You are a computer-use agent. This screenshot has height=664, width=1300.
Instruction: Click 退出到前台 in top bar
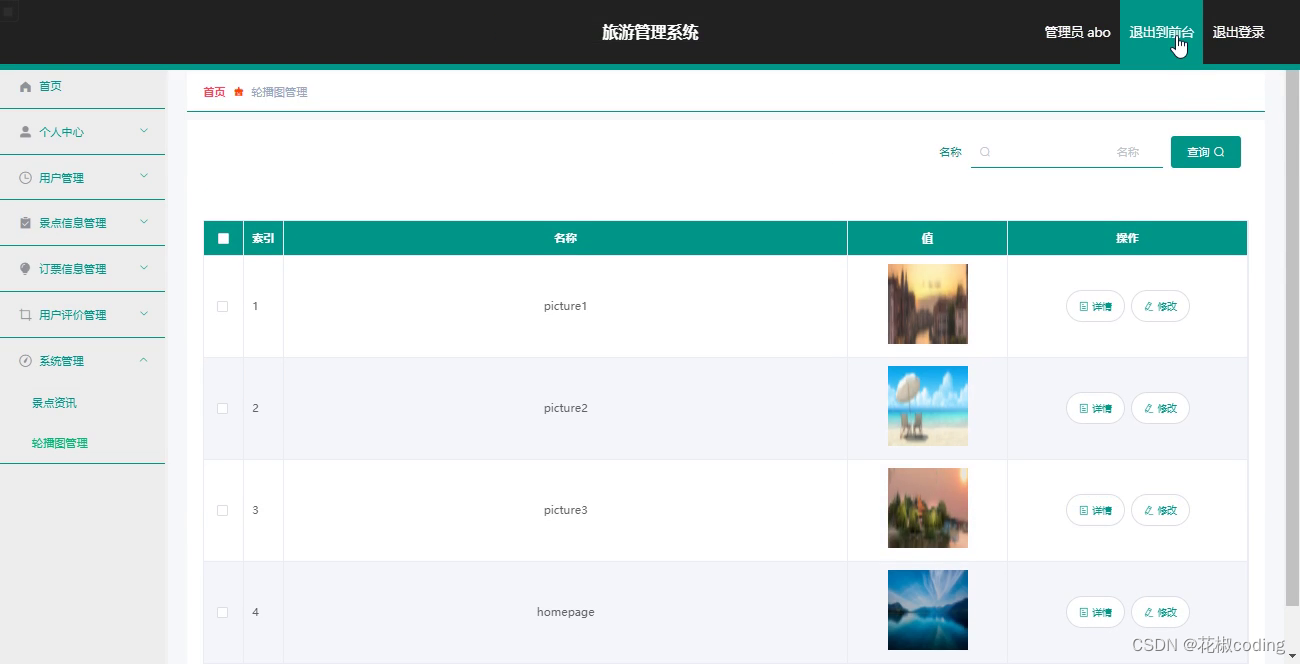pyautogui.click(x=1161, y=32)
